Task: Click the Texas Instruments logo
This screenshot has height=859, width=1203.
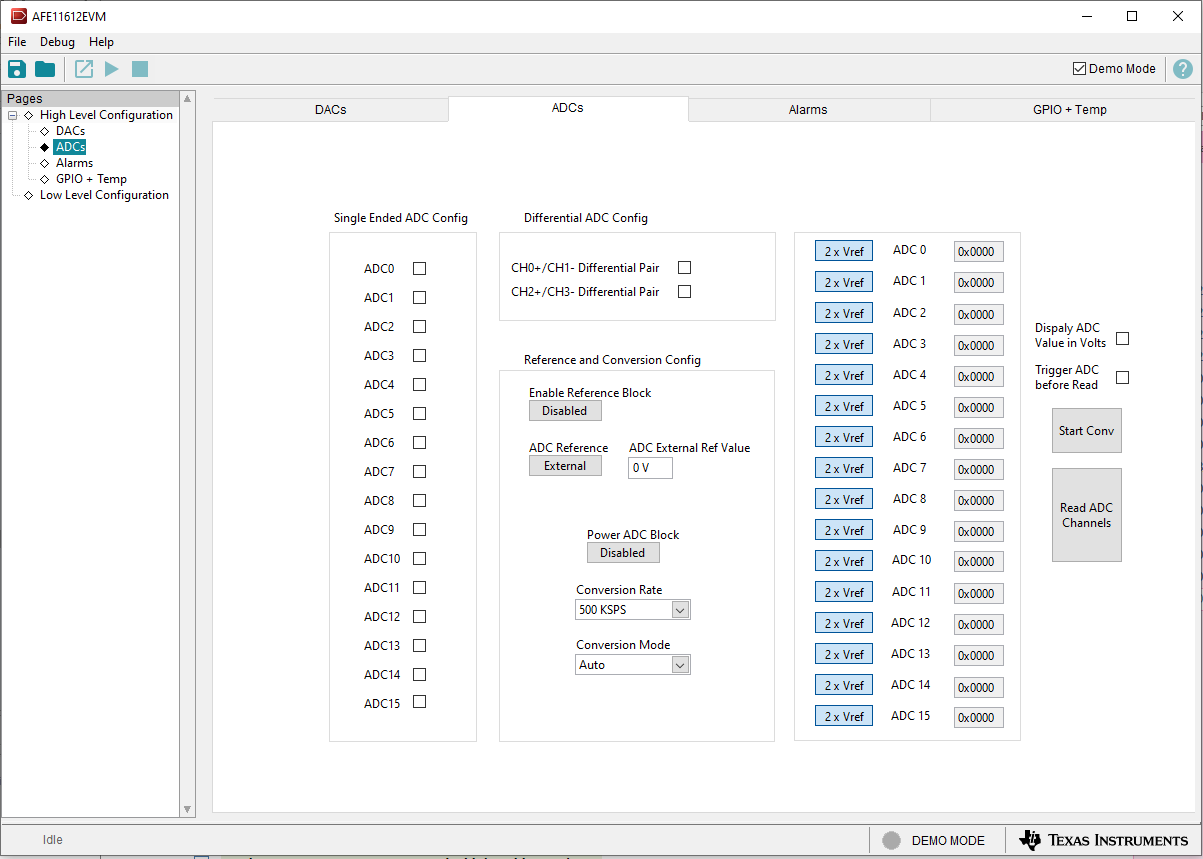Action: click(1104, 840)
